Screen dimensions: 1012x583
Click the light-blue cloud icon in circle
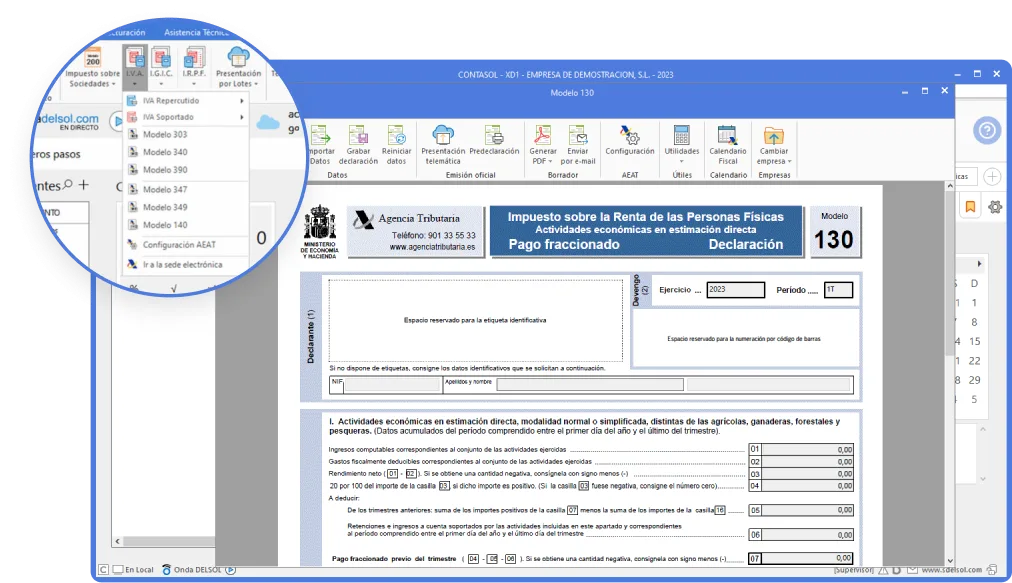268,121
